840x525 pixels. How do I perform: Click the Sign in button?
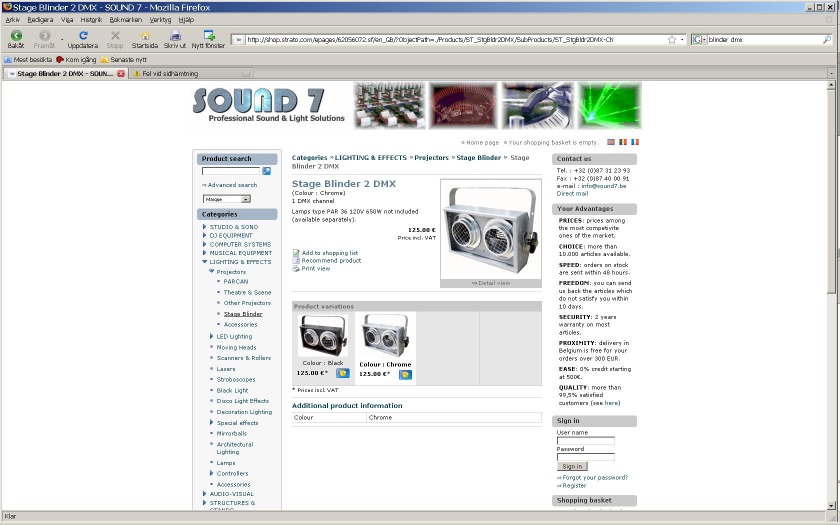(x=572, y=466)
